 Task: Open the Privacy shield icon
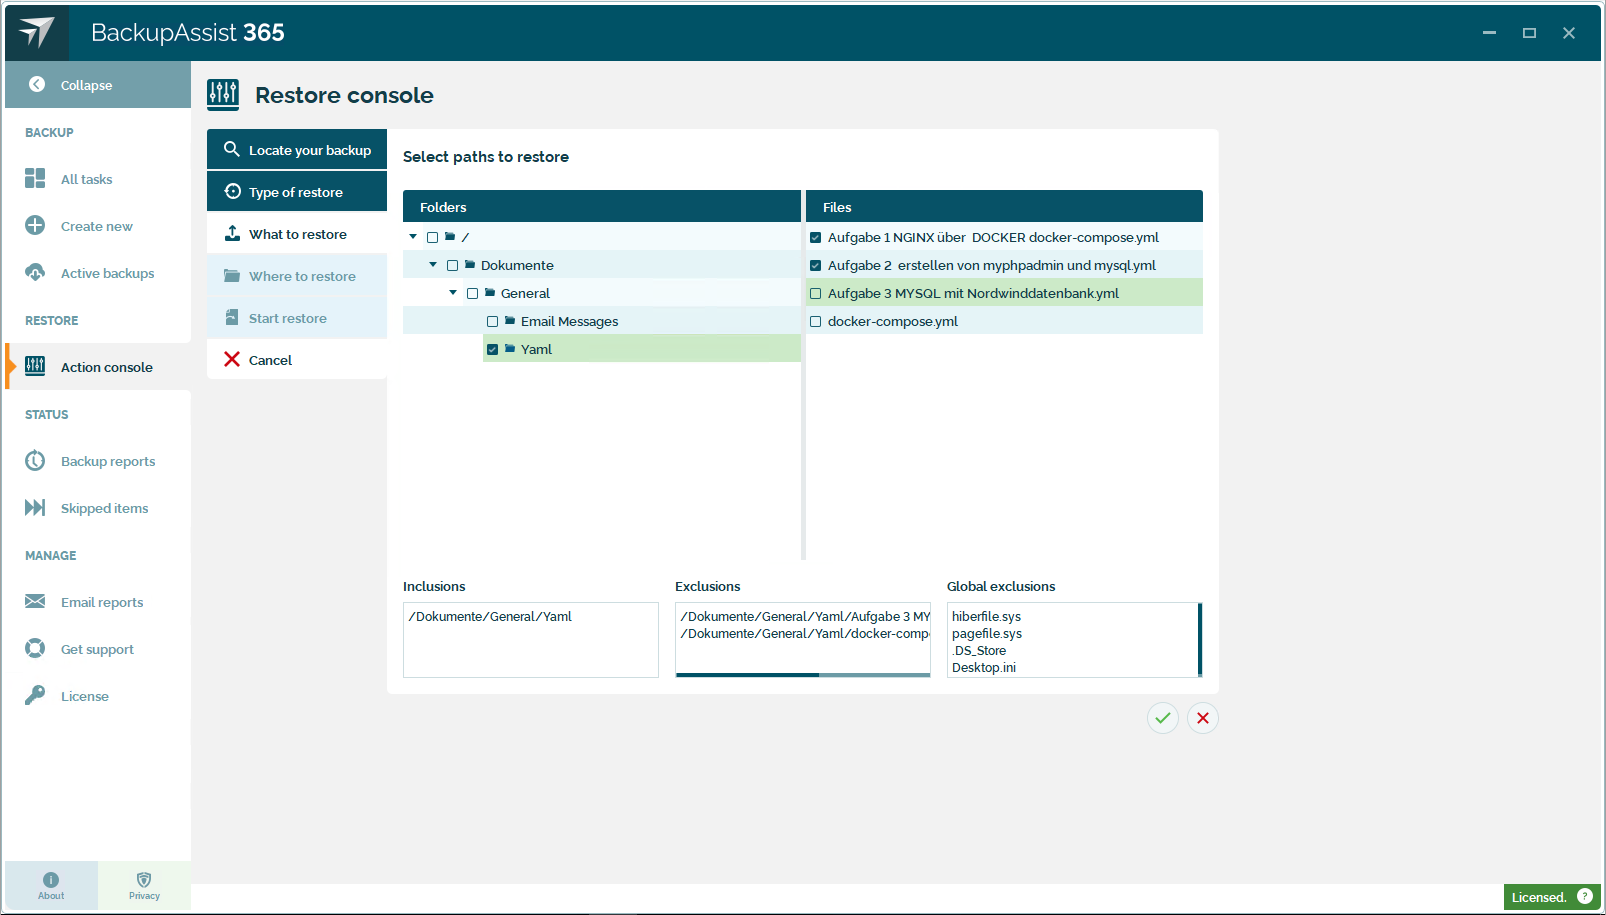144,880
